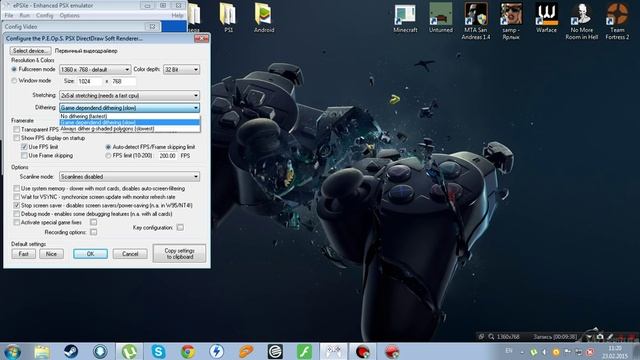Open the Recording options small button
Viewport: 640px width, 360px height.
click(x=93, y=232)
